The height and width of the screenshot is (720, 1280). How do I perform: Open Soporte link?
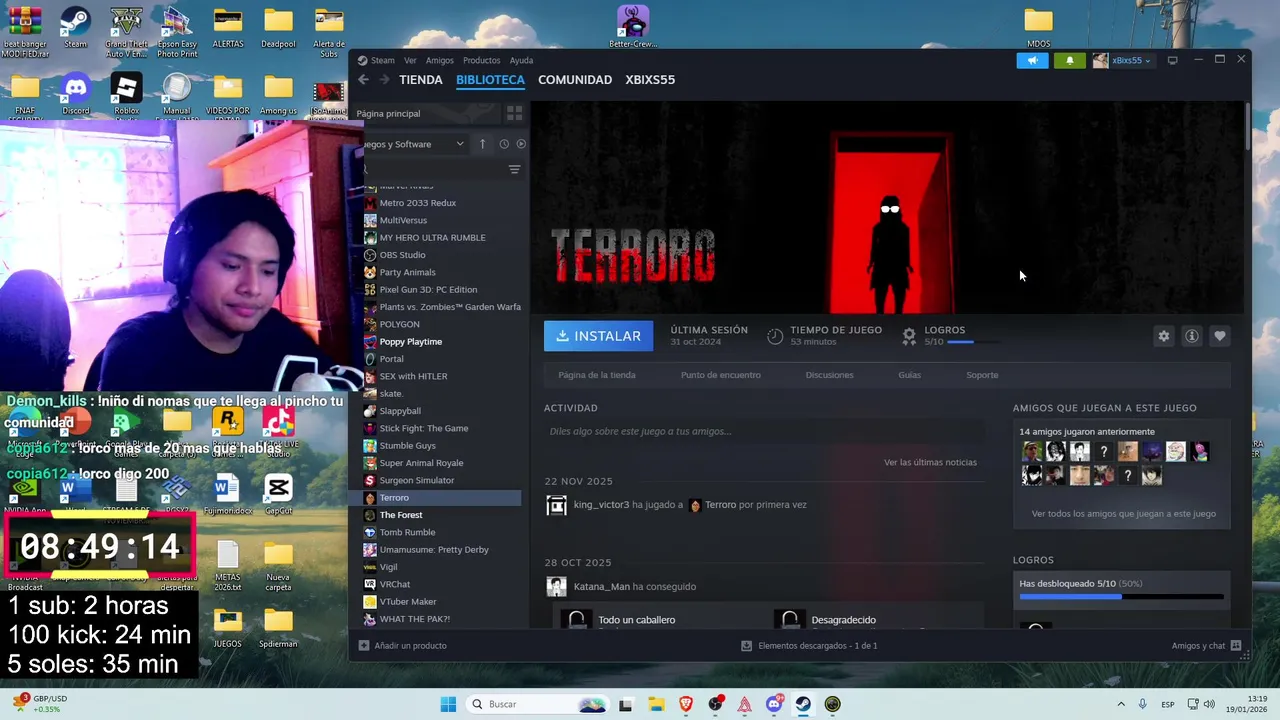click(x=982, y=375)
